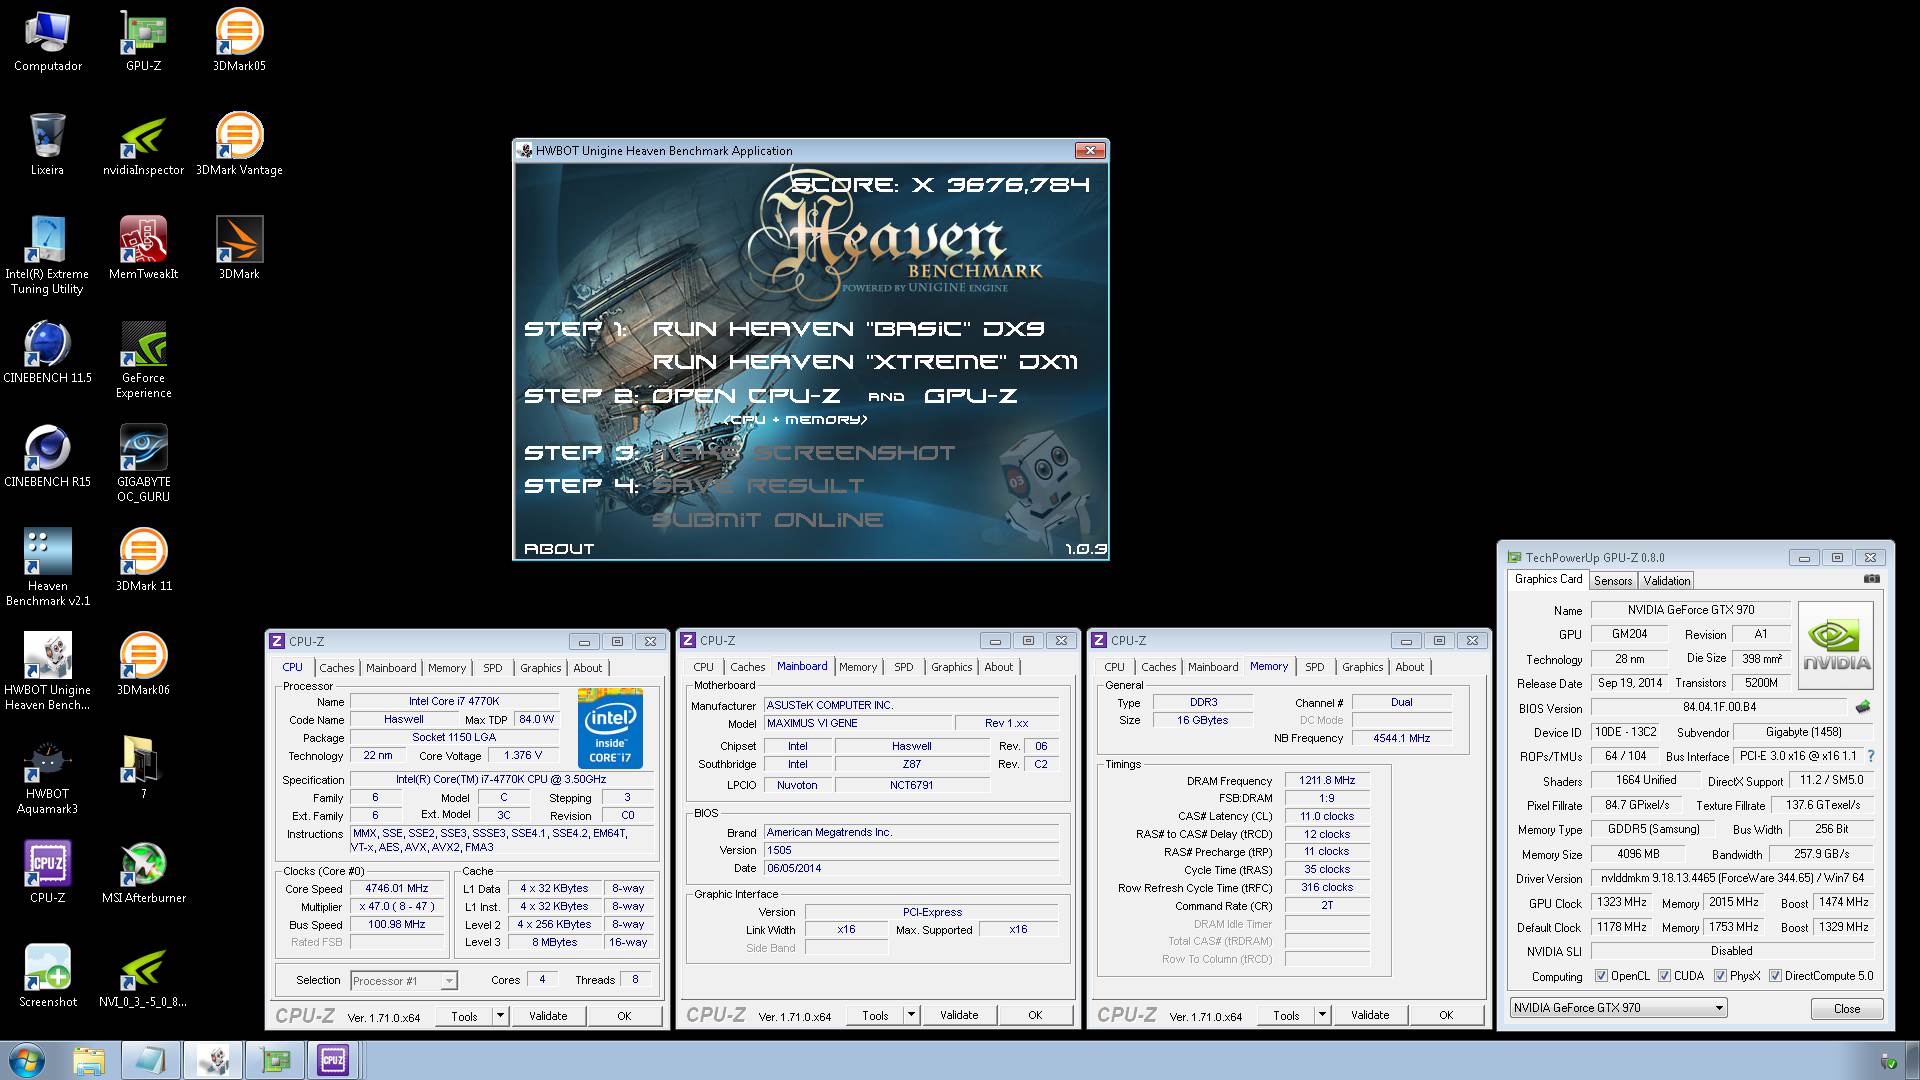Viewport: 1920px width, 1080px height.
Task: Toggle the CUDA checkbox in GPU-Z
Action: pos(1664,976)
